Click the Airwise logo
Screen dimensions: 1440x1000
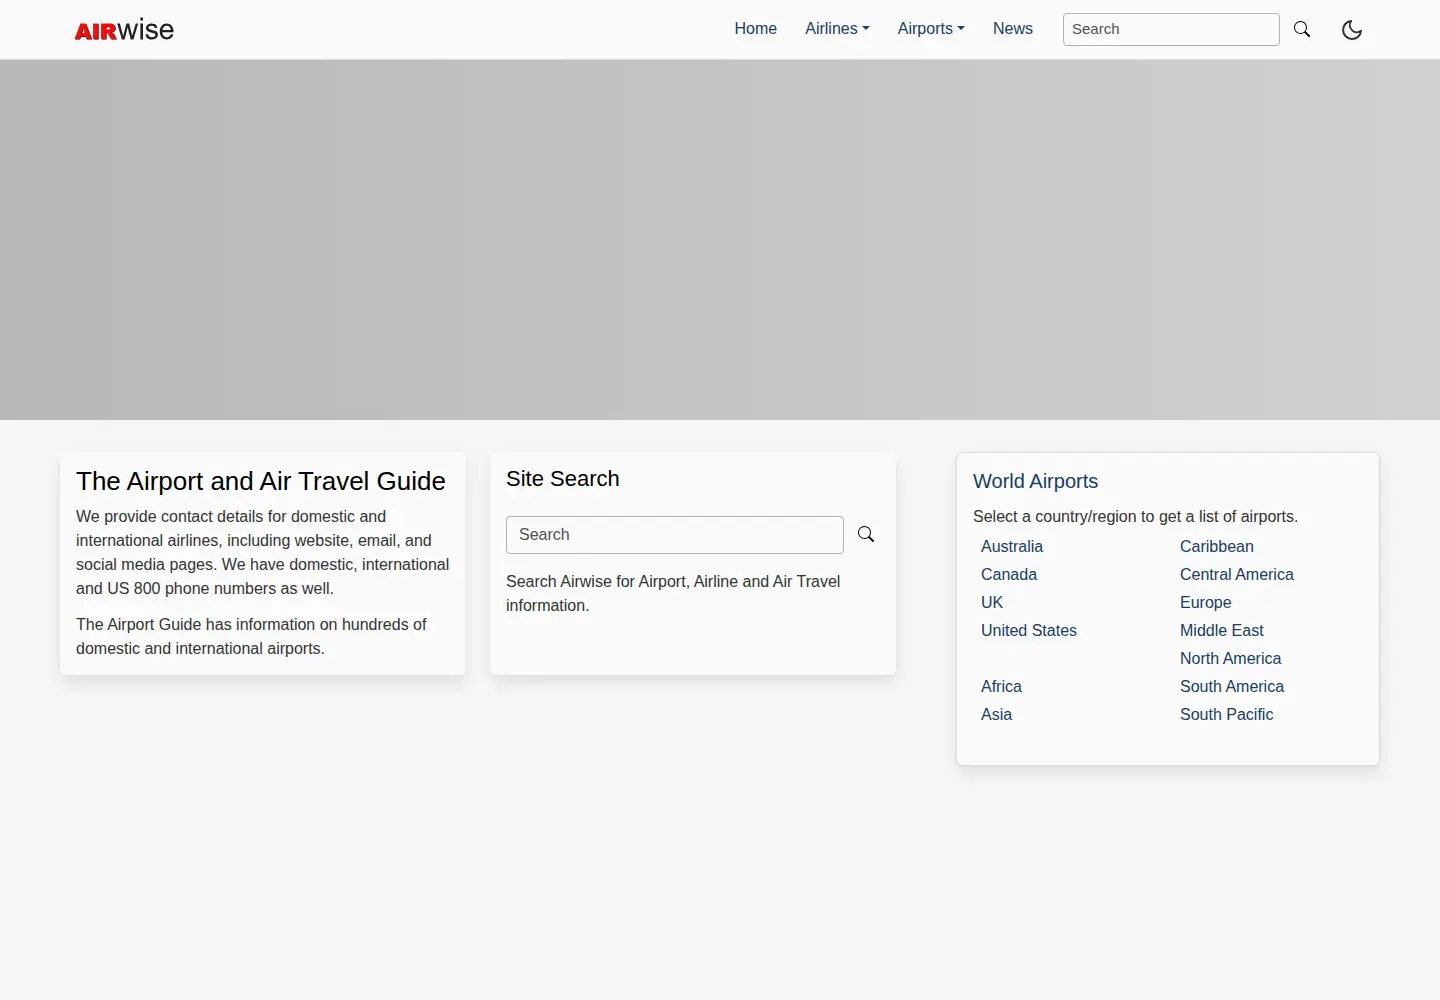click(x=124, y=30)
